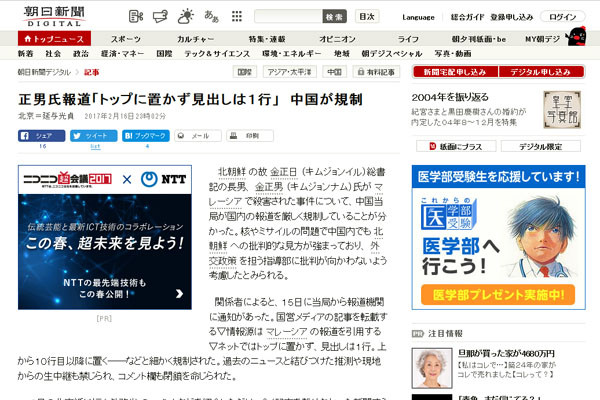
Task: Click the arrow on NTT ad
Action: coord(179,294)
